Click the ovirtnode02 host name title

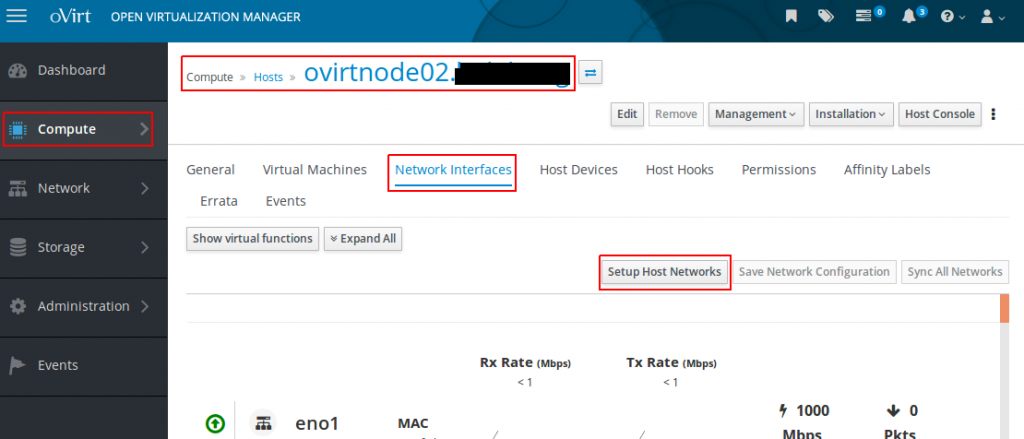(436, 73)
